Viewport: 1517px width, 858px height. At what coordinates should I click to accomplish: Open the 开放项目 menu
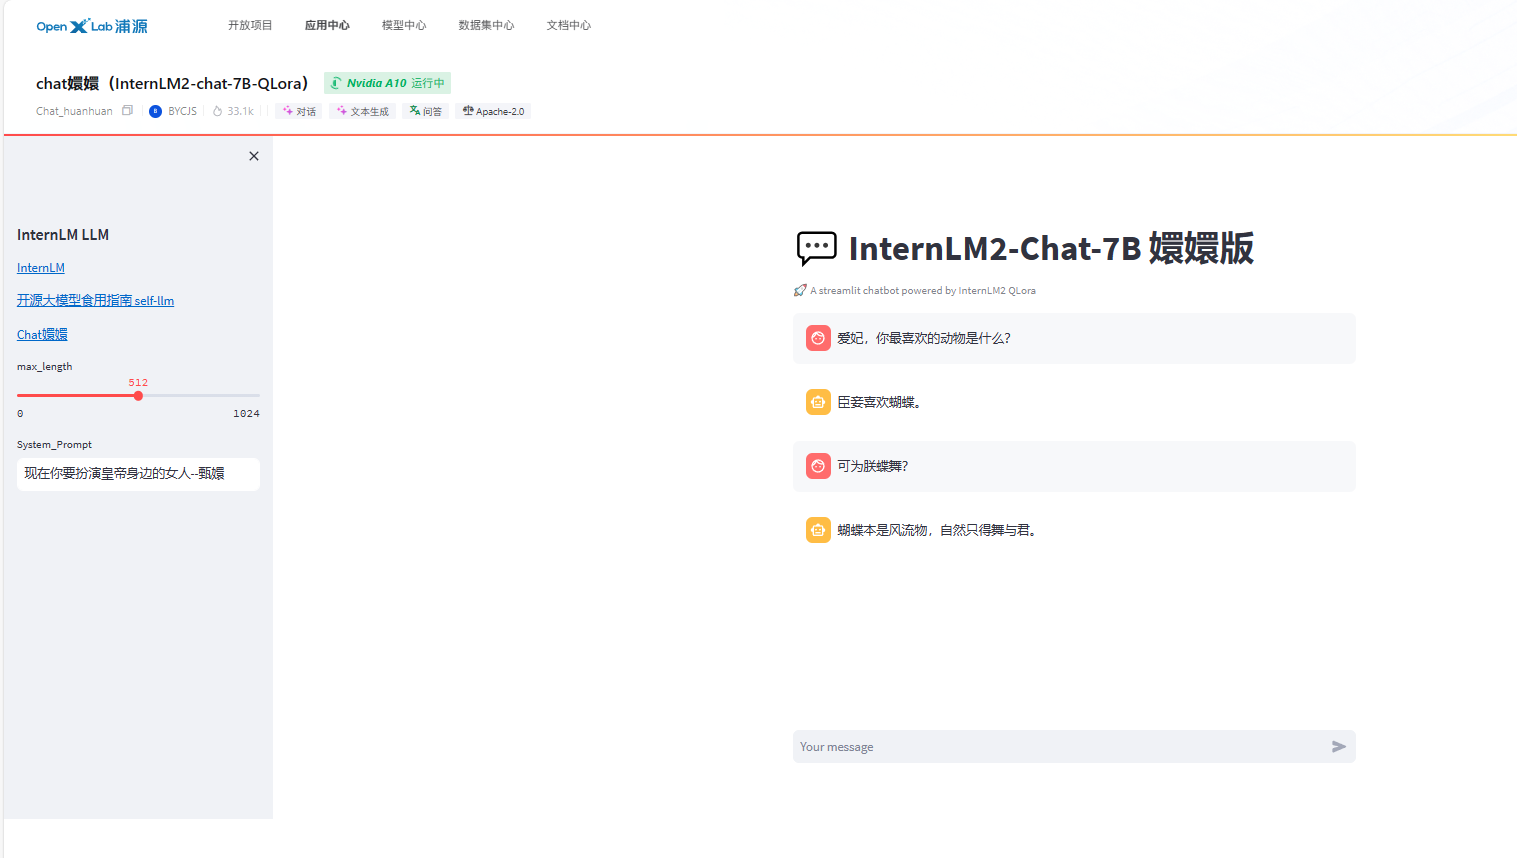250,25
